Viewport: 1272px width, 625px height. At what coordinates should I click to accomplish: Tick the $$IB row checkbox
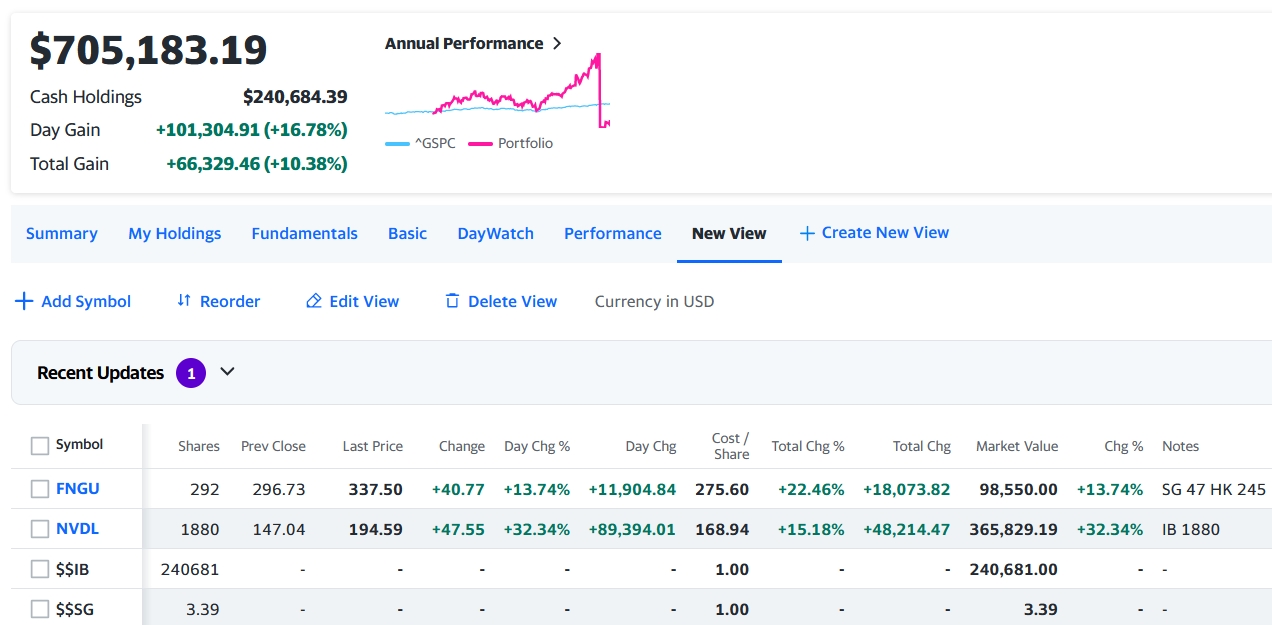point(40,569)
